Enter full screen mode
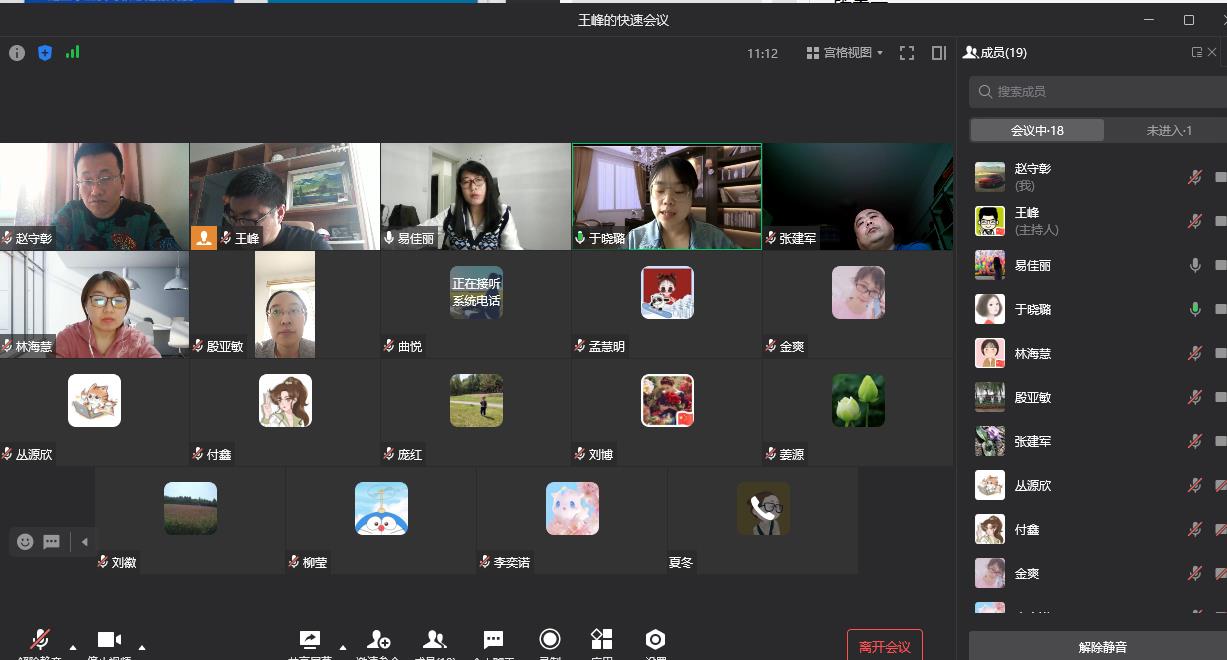This screenshot has width=1227, height=660. [907, 53]
